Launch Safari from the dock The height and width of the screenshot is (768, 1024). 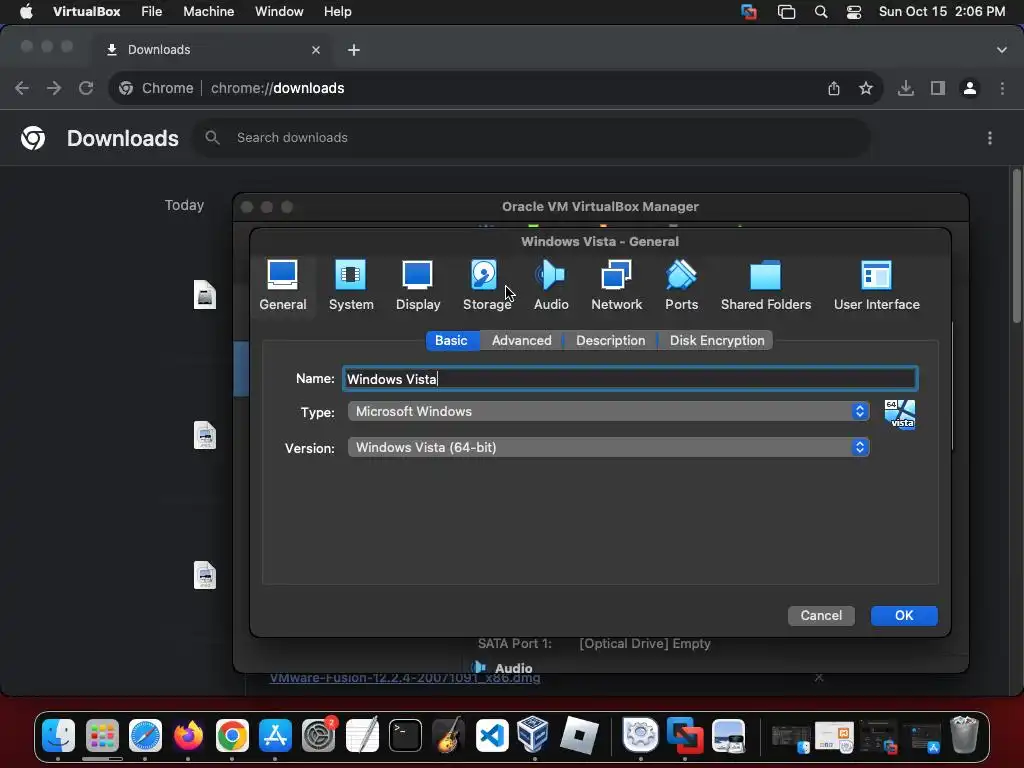[145, 735]
